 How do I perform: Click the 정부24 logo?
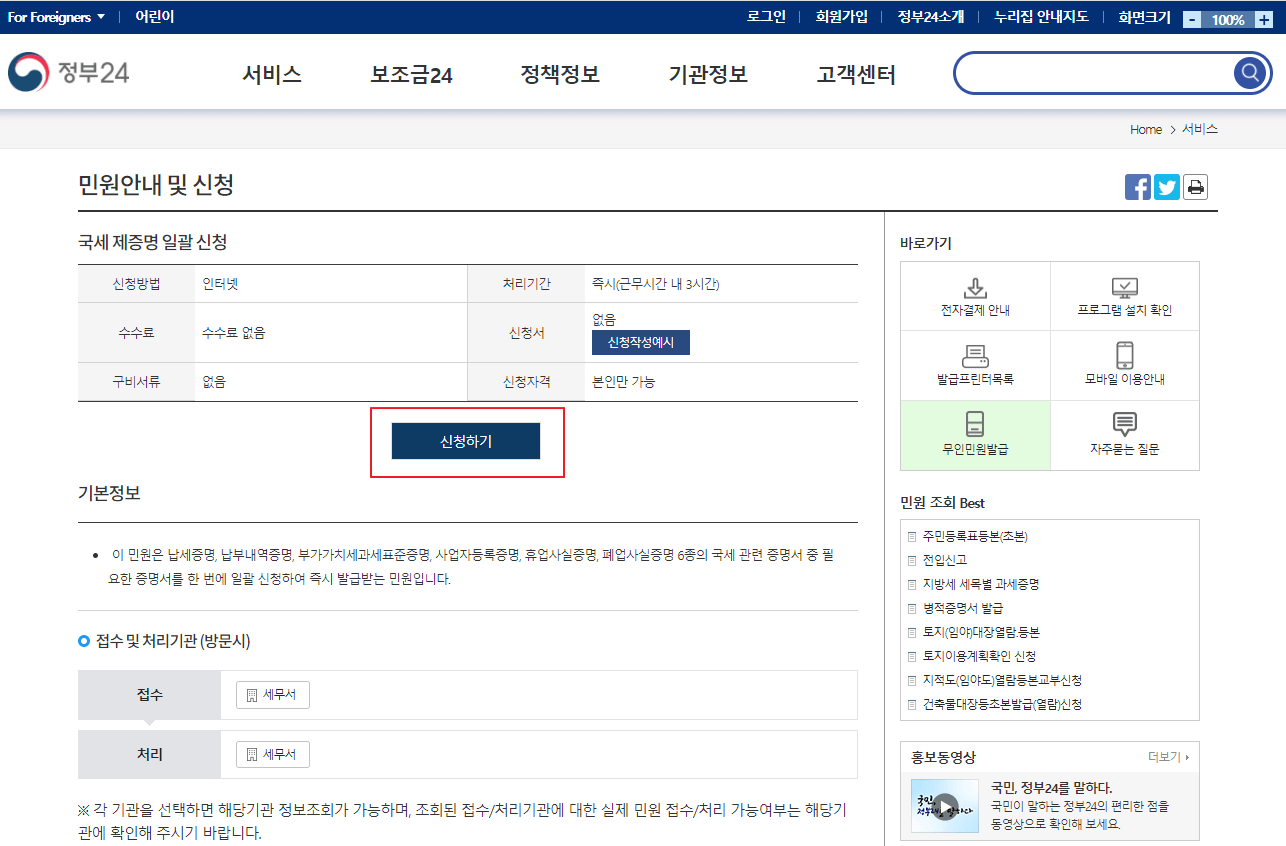(68, 73)
